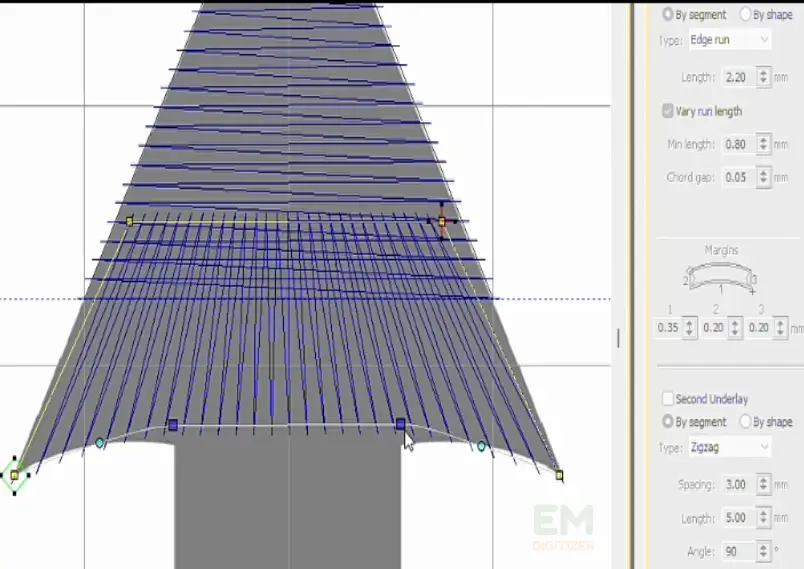
Task: Select the yellow reshape node at left end of horizontal guide line
Action: [129, 221]
